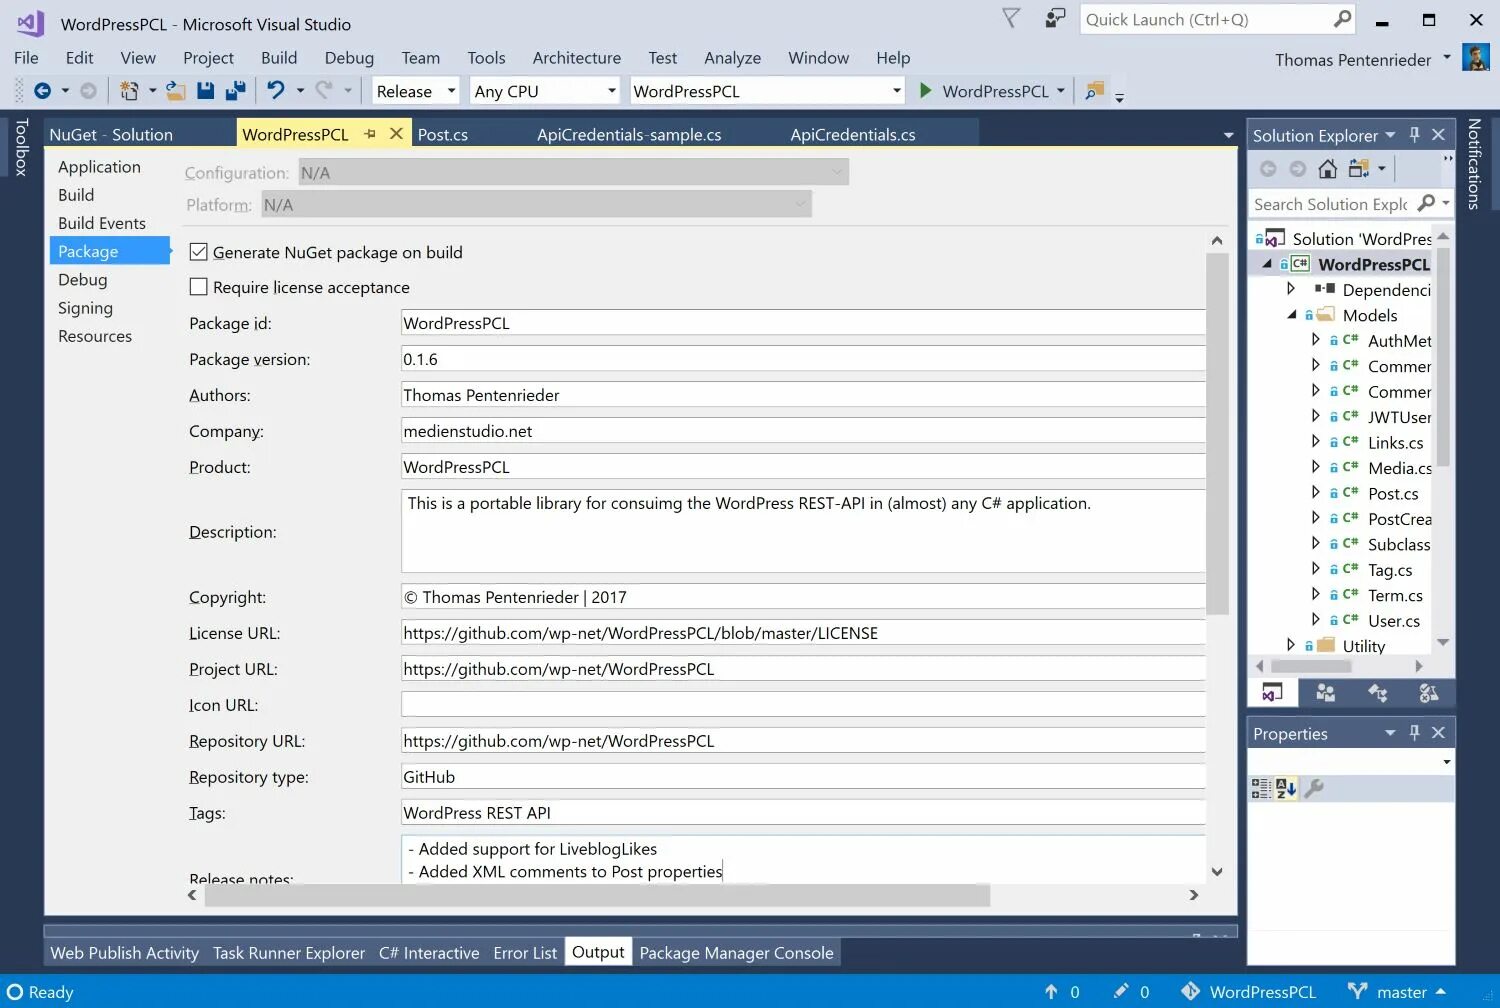This screenshot has height=1008, width=1500.
Task: Open the Test Explorer flask tab icon
Action: 1428,692
